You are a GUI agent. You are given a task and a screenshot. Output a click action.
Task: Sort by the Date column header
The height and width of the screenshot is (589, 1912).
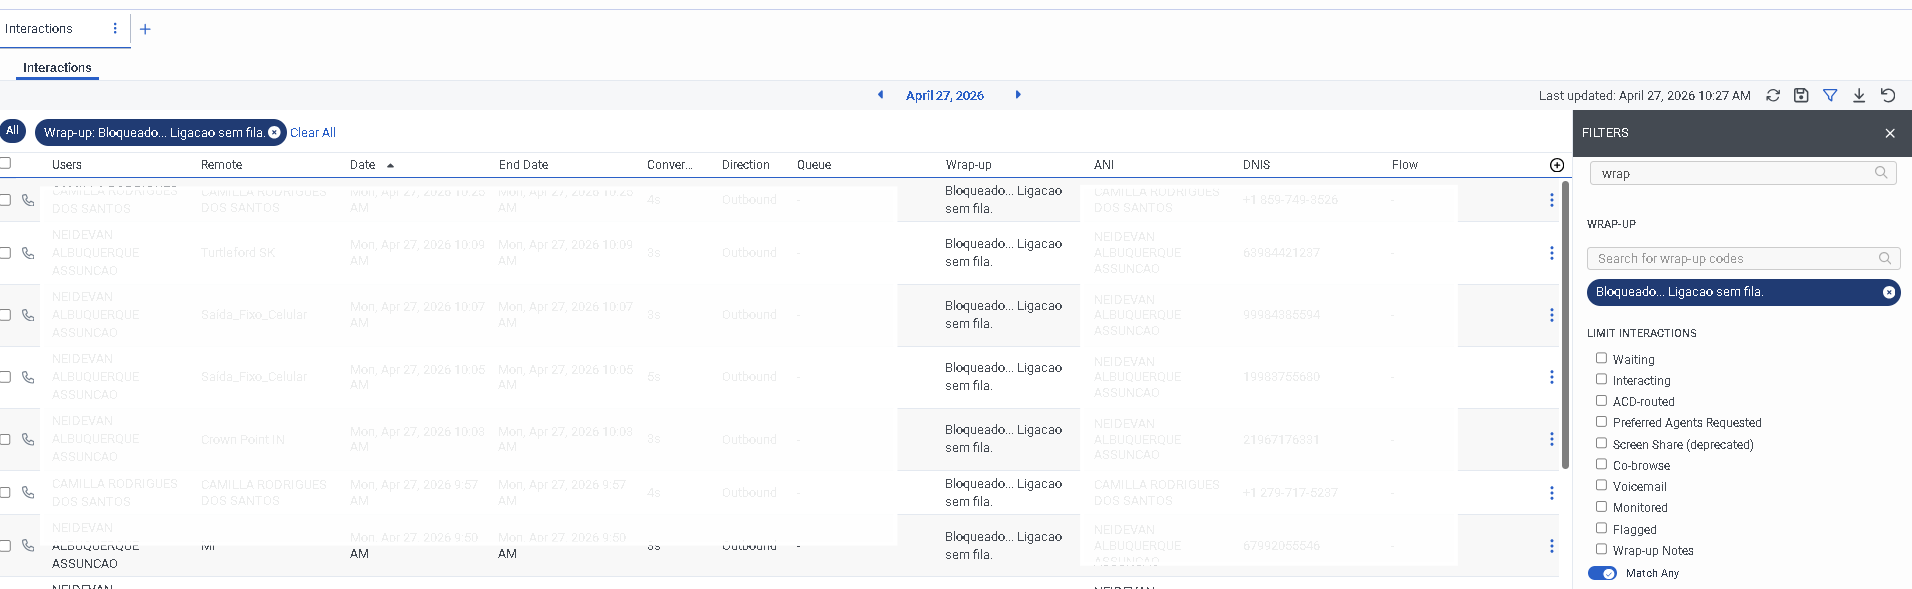tap(363, 165)
